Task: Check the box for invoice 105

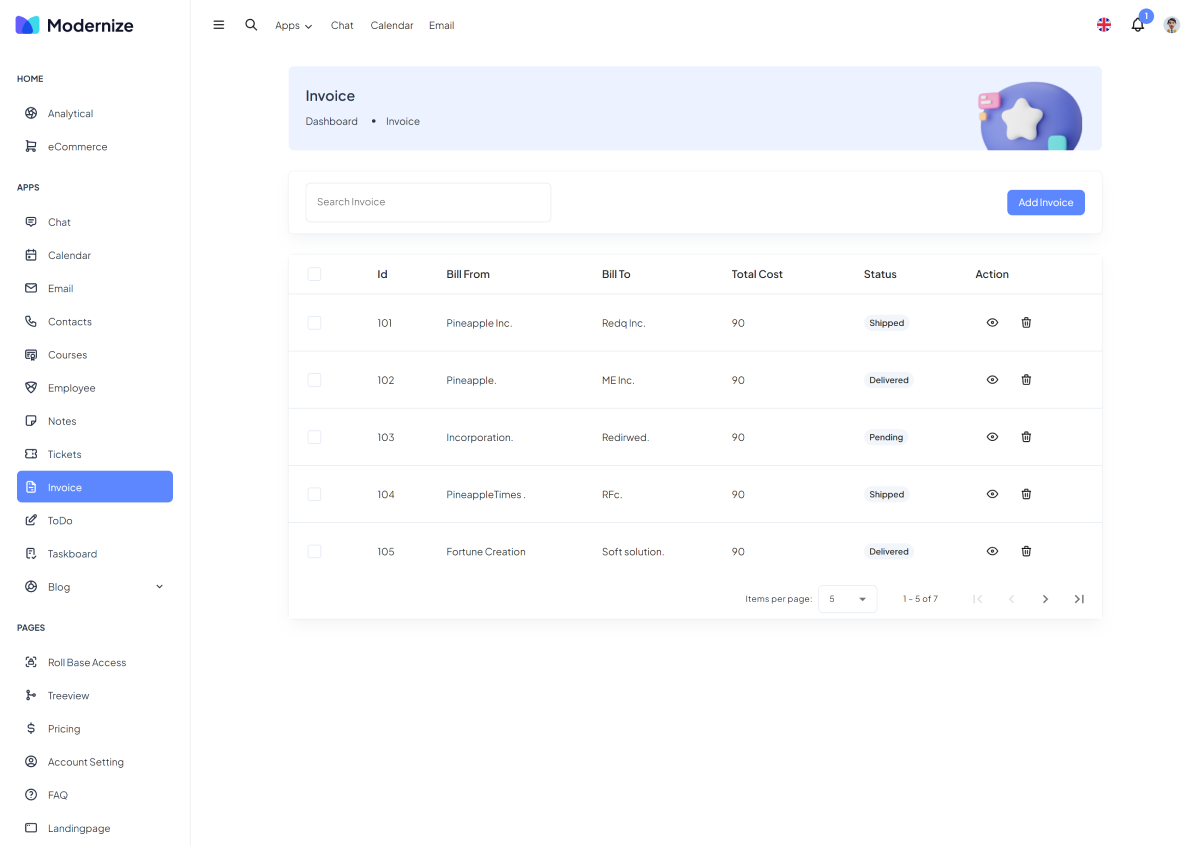Action: point(314,551)
